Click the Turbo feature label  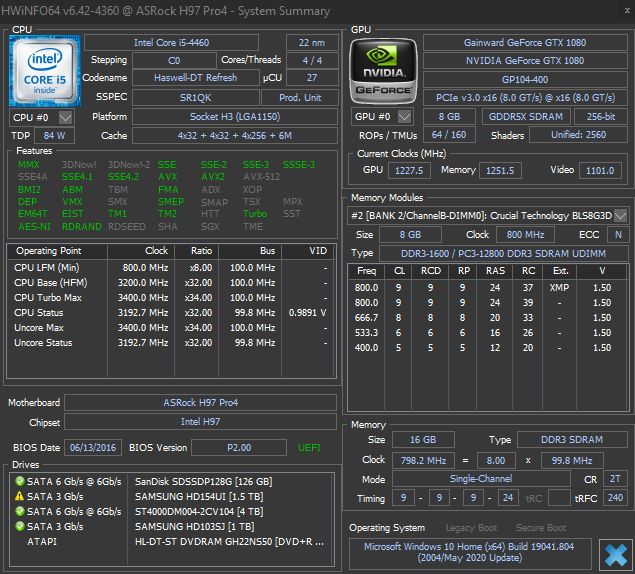255,214
